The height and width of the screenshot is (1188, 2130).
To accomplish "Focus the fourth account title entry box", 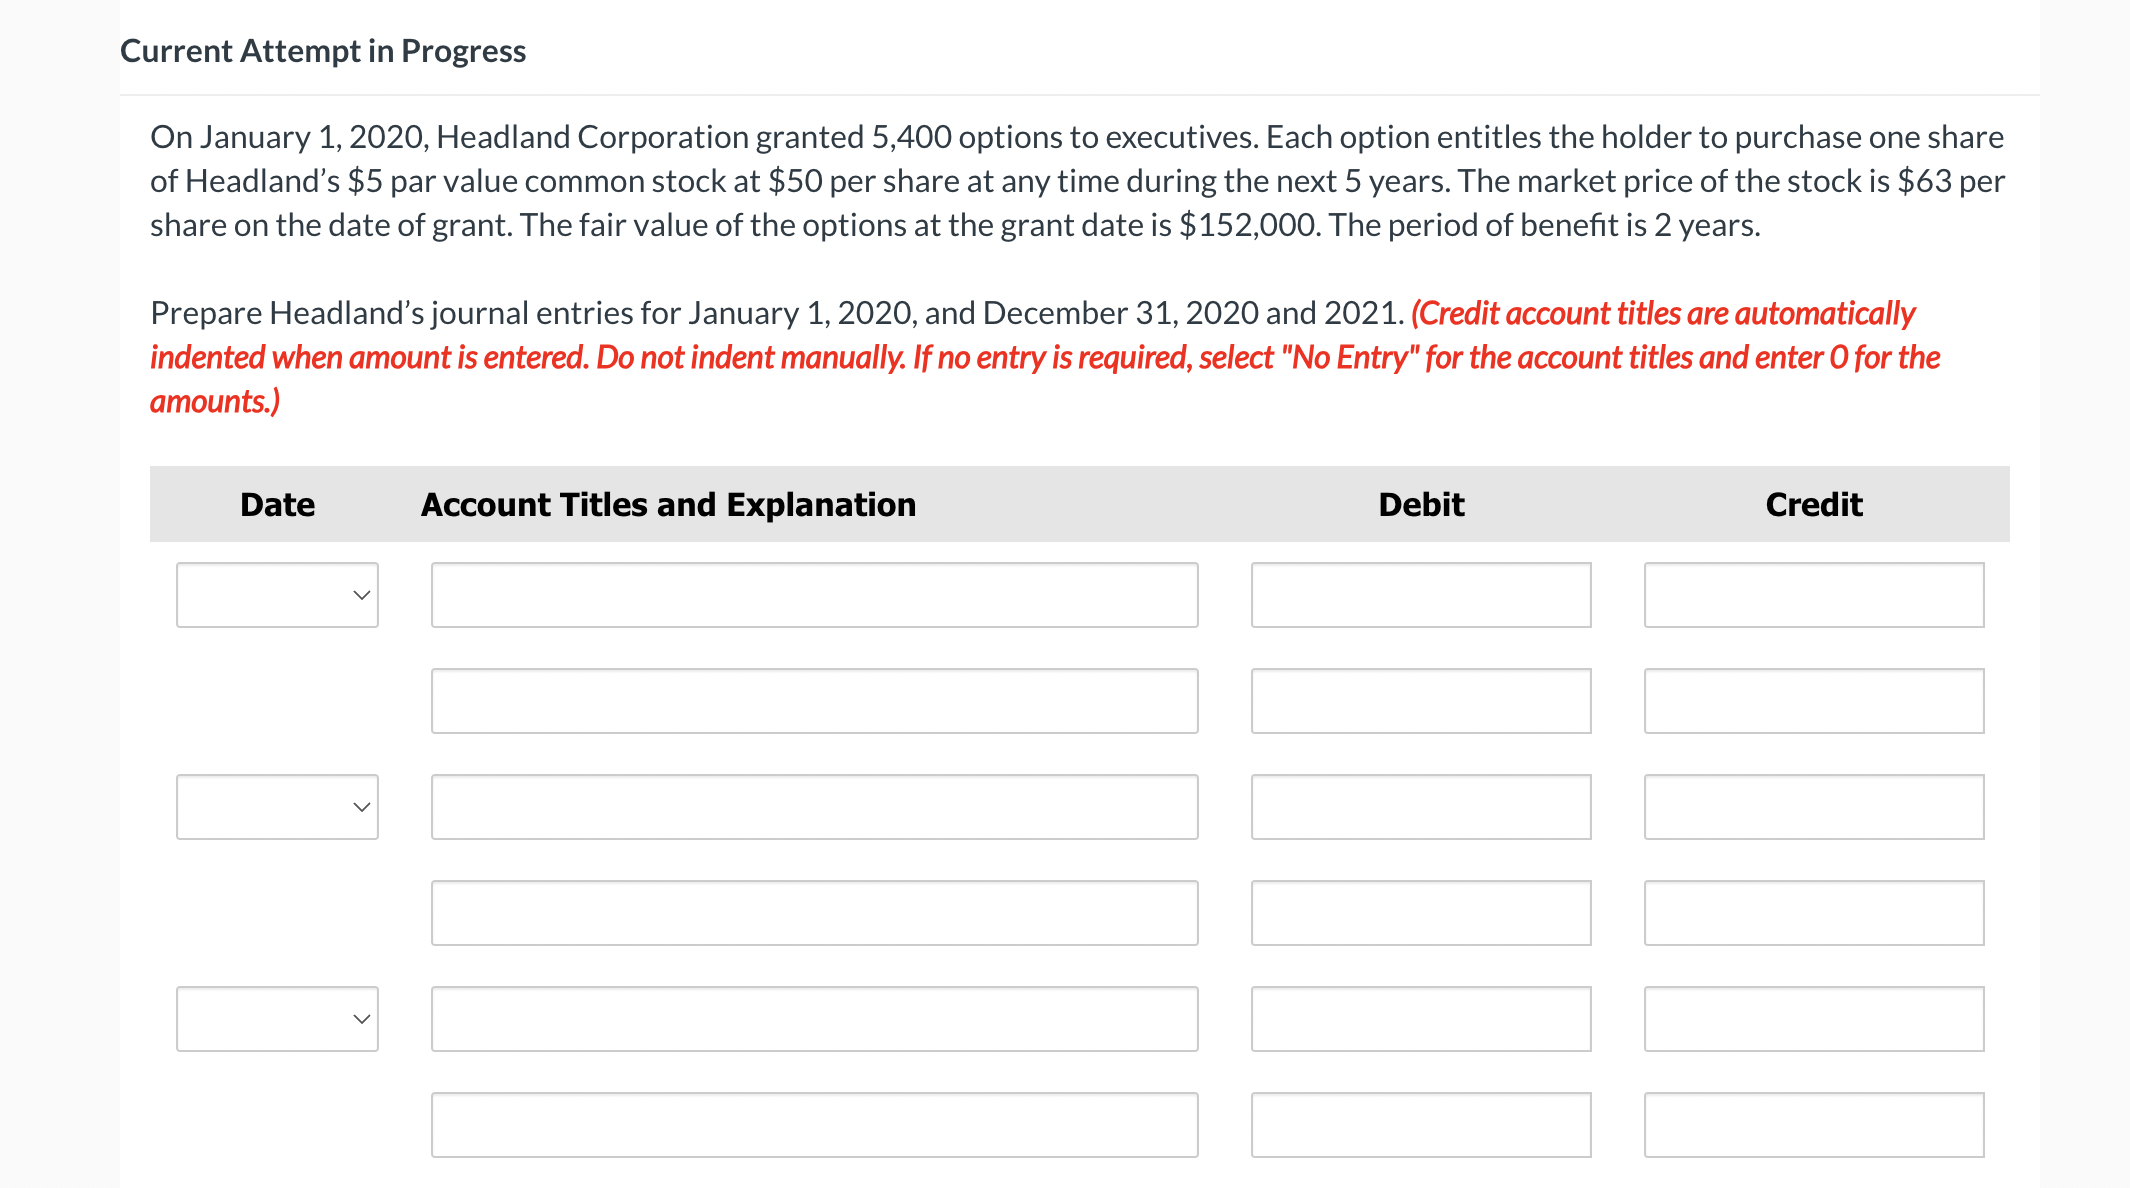I will coord(814,913).
